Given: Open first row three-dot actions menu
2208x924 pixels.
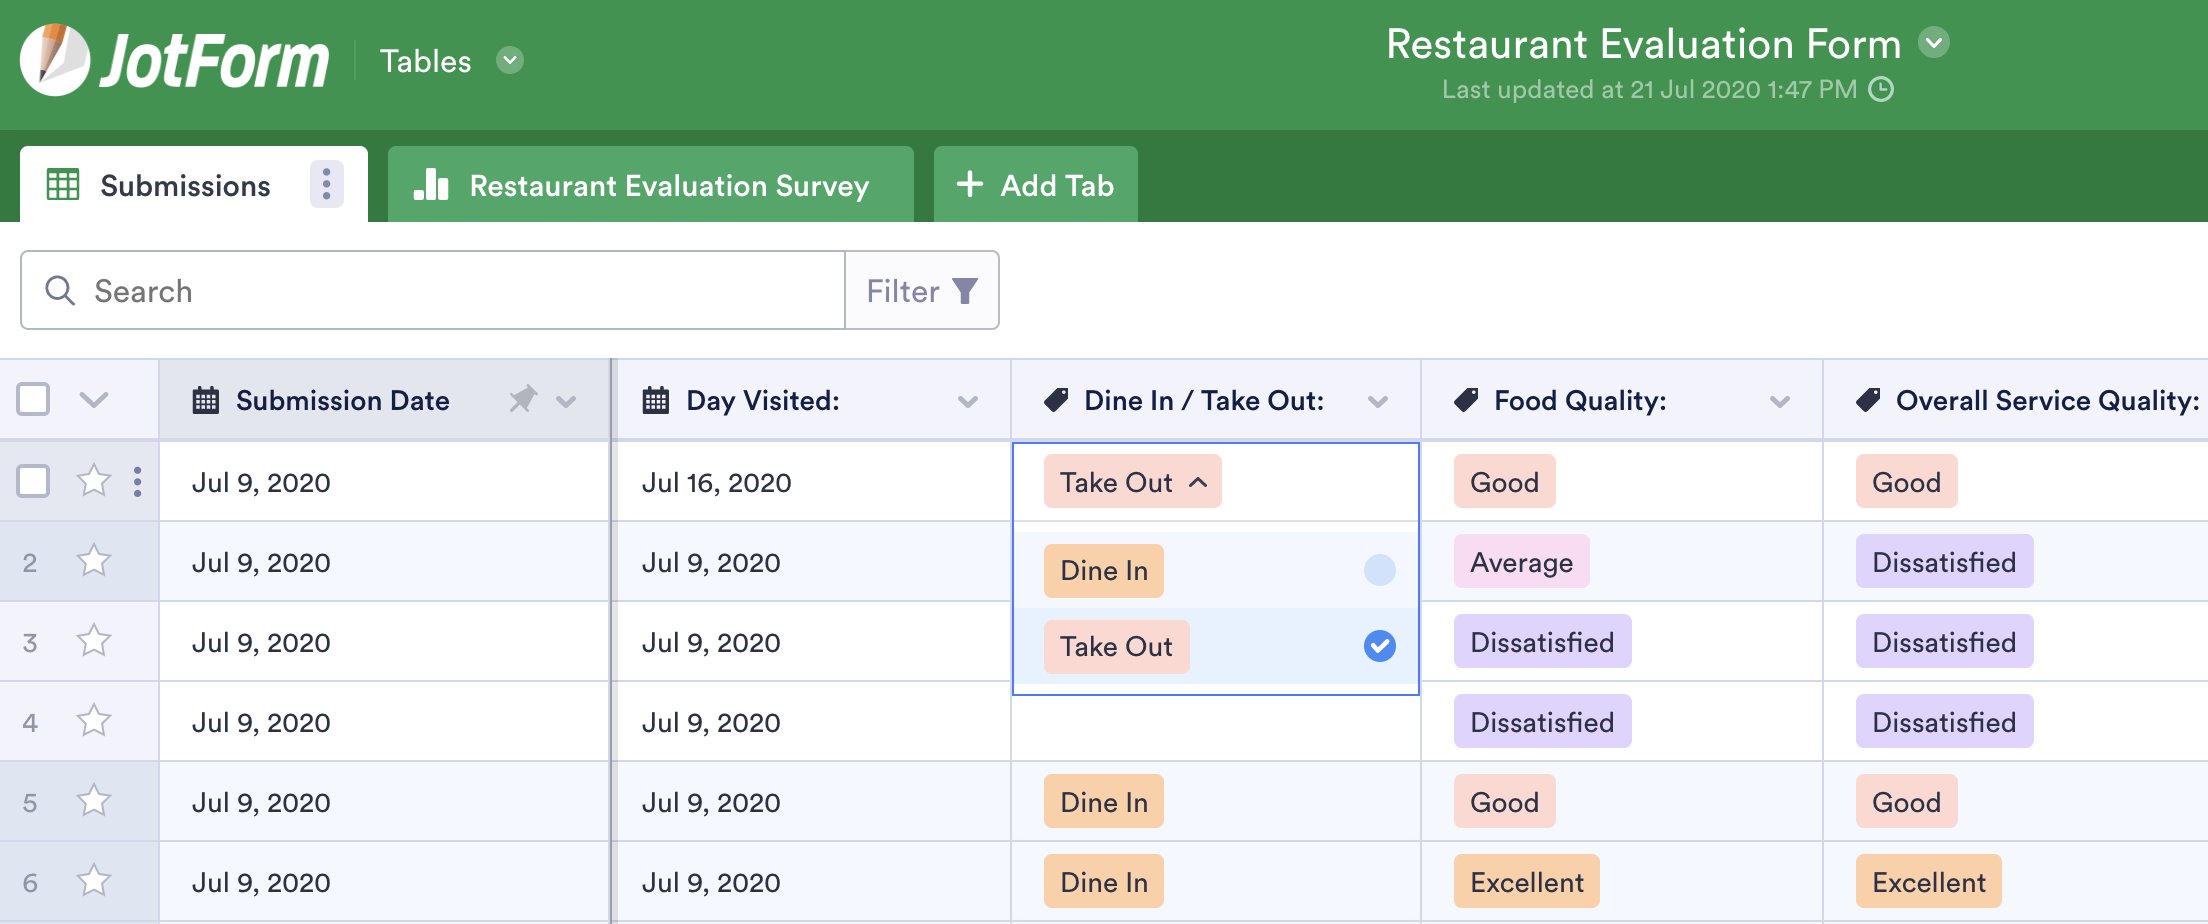Looking at the screenshot, I should (137, 482).
